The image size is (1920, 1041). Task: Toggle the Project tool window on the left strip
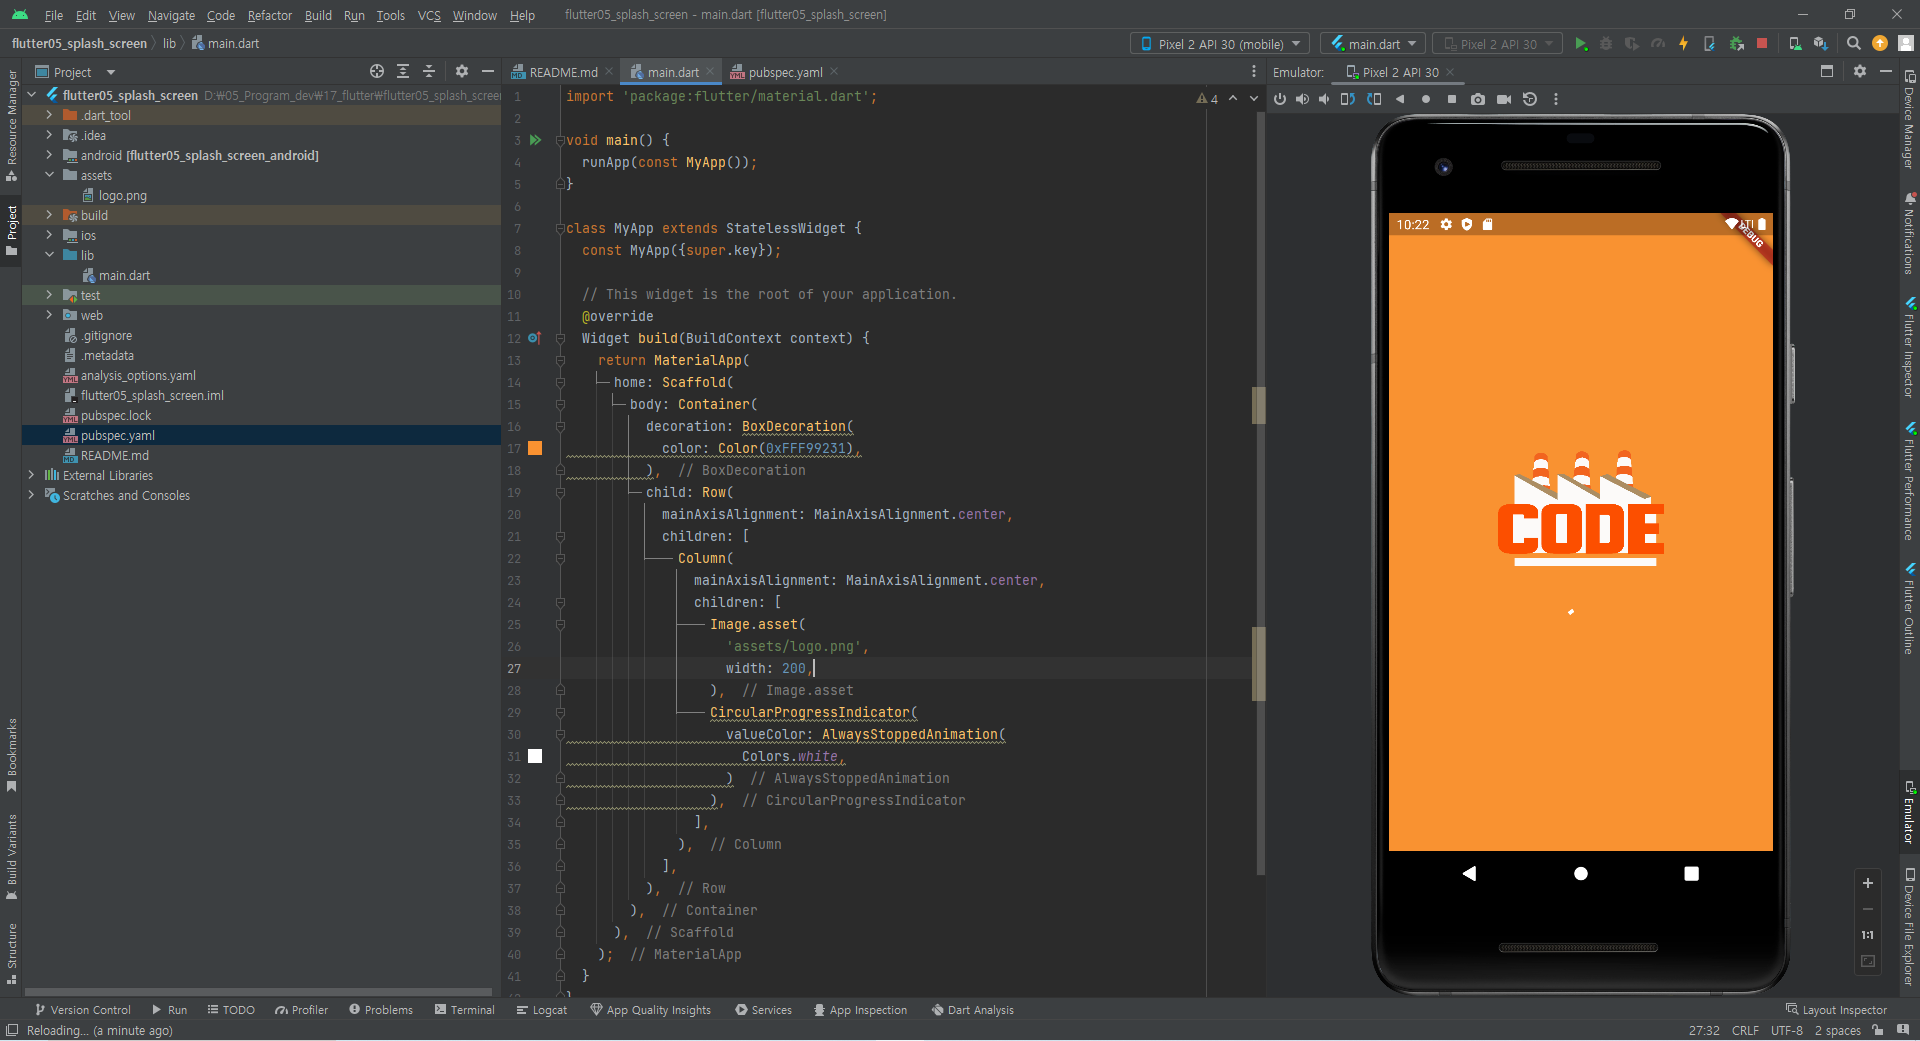pos(11,231)
